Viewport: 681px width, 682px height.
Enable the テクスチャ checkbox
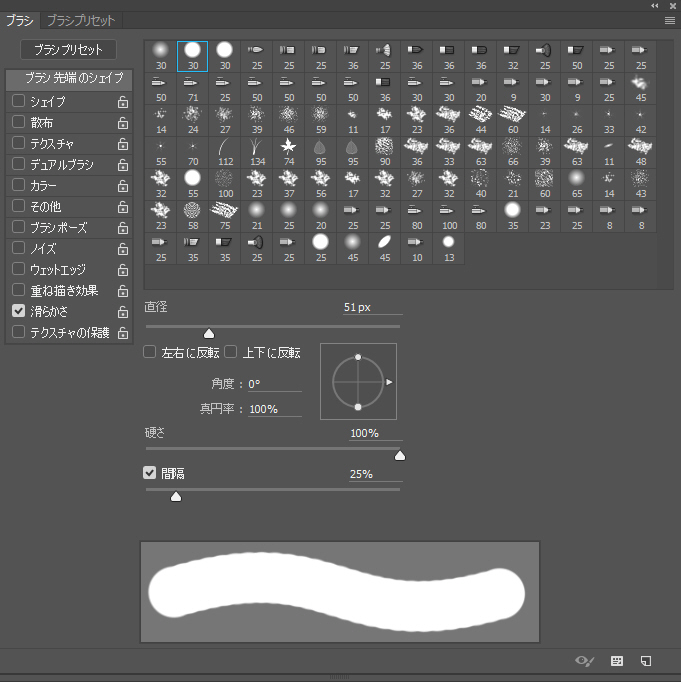pyautogui.click(x=18, y=143)
